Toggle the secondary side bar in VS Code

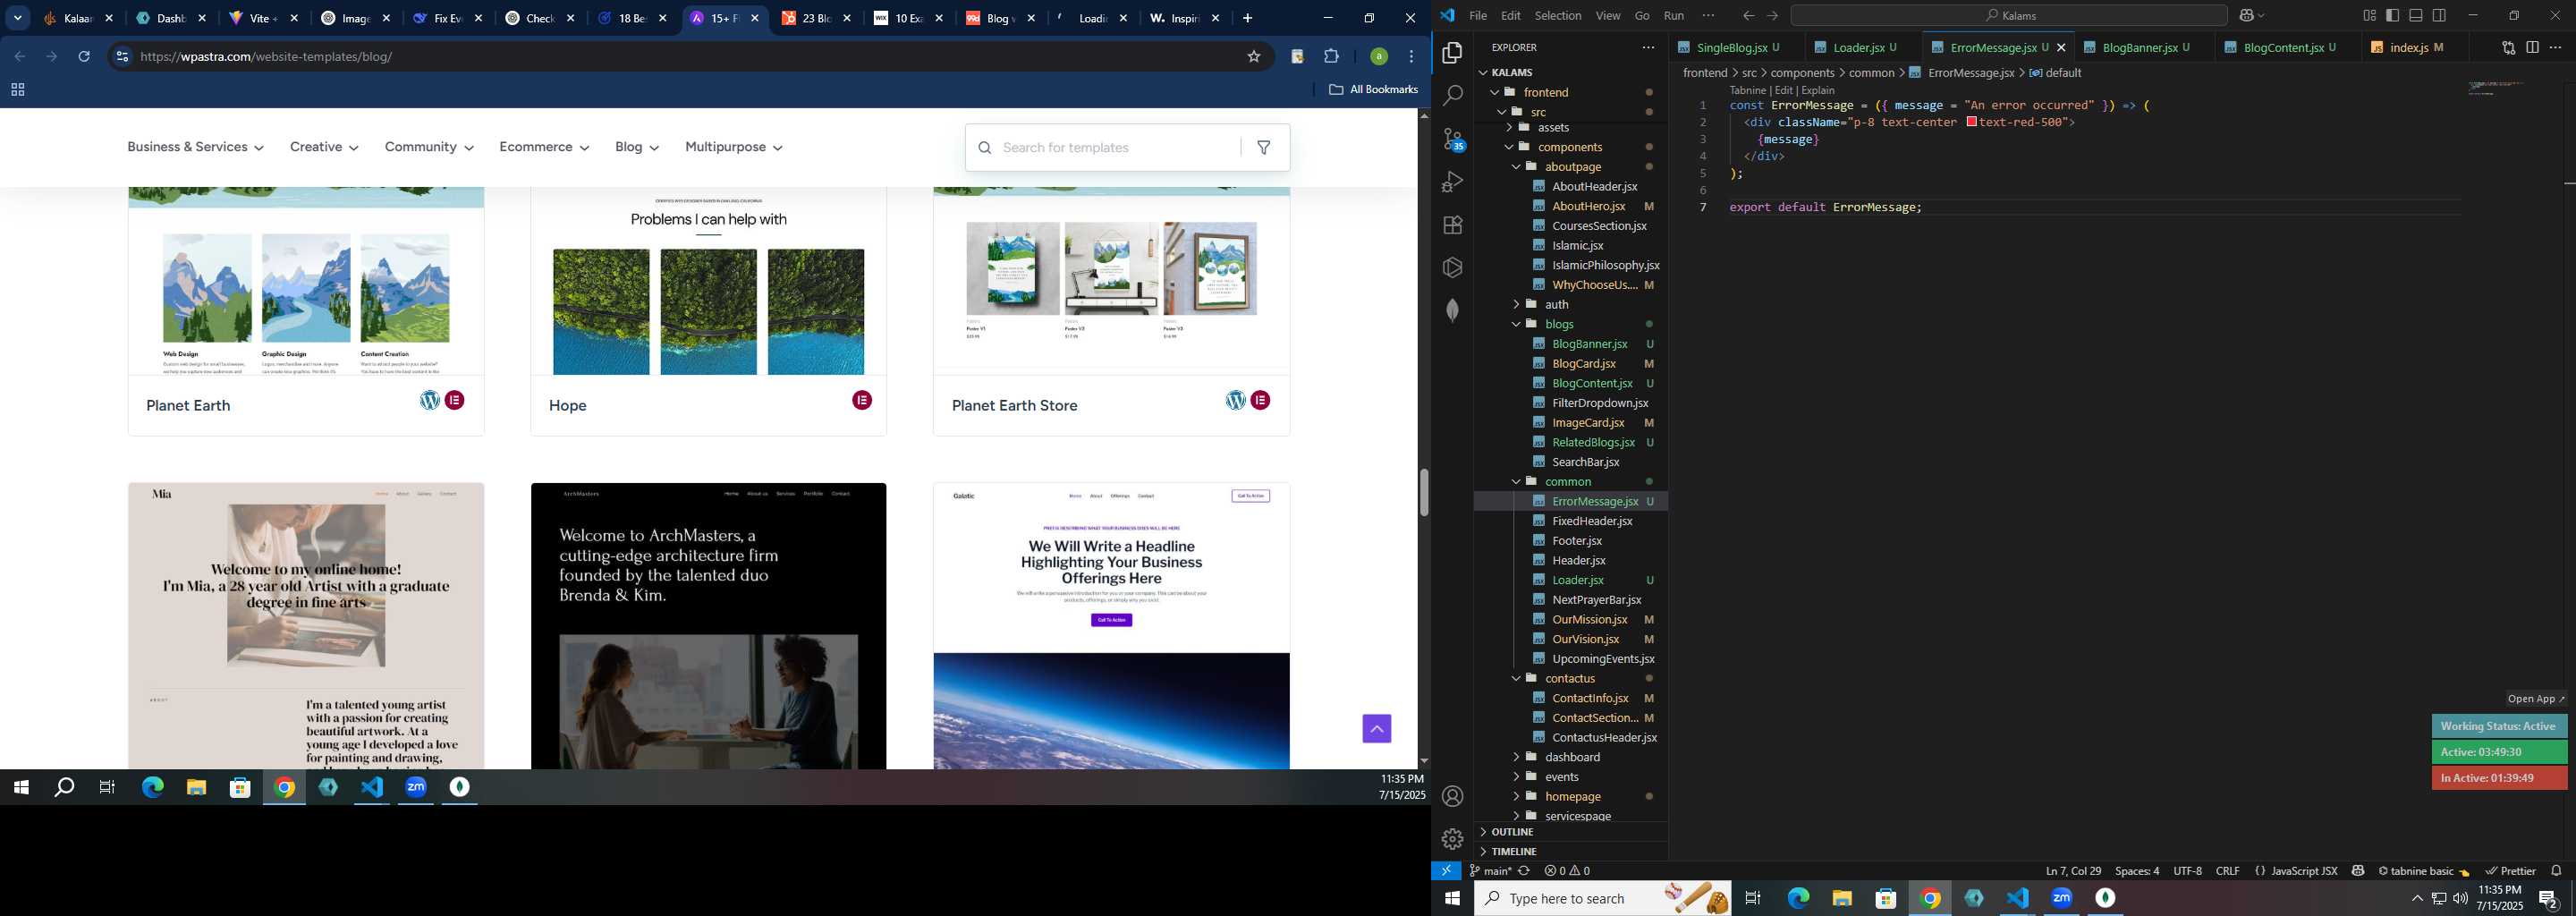[x=2439, y=16]
